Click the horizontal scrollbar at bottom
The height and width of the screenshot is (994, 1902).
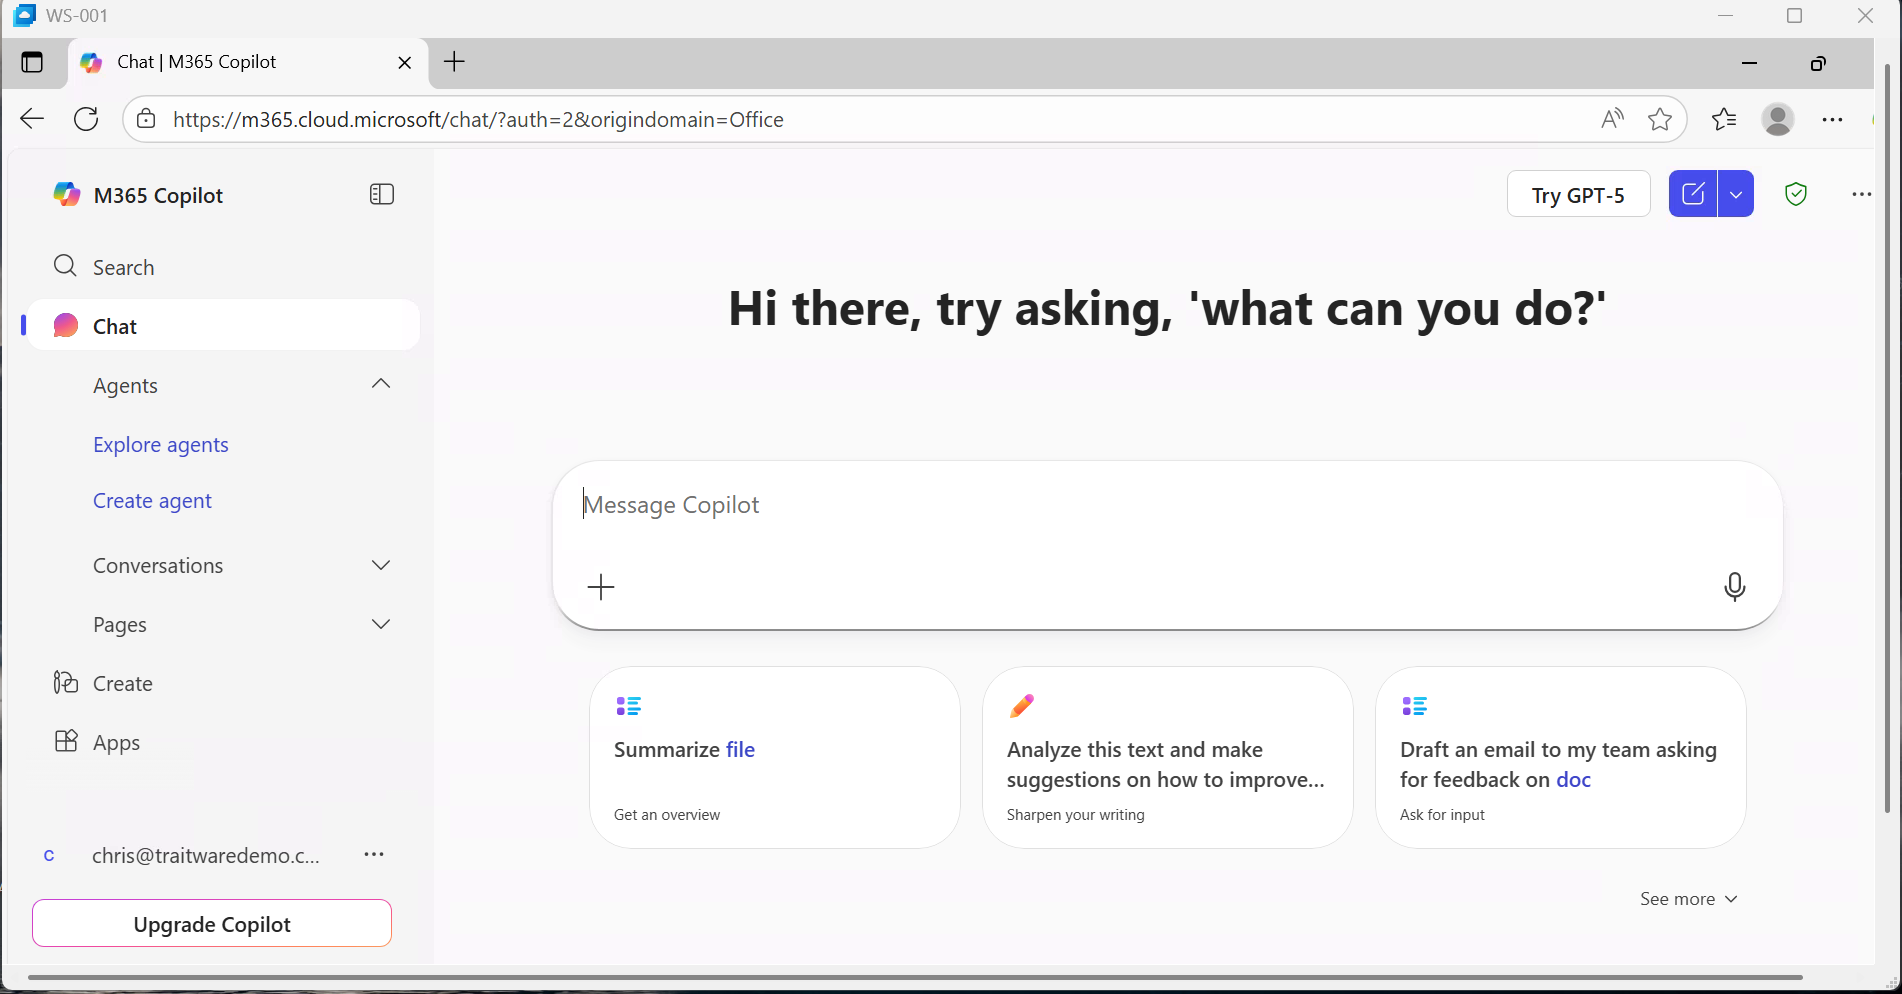(x=915, y=977)
